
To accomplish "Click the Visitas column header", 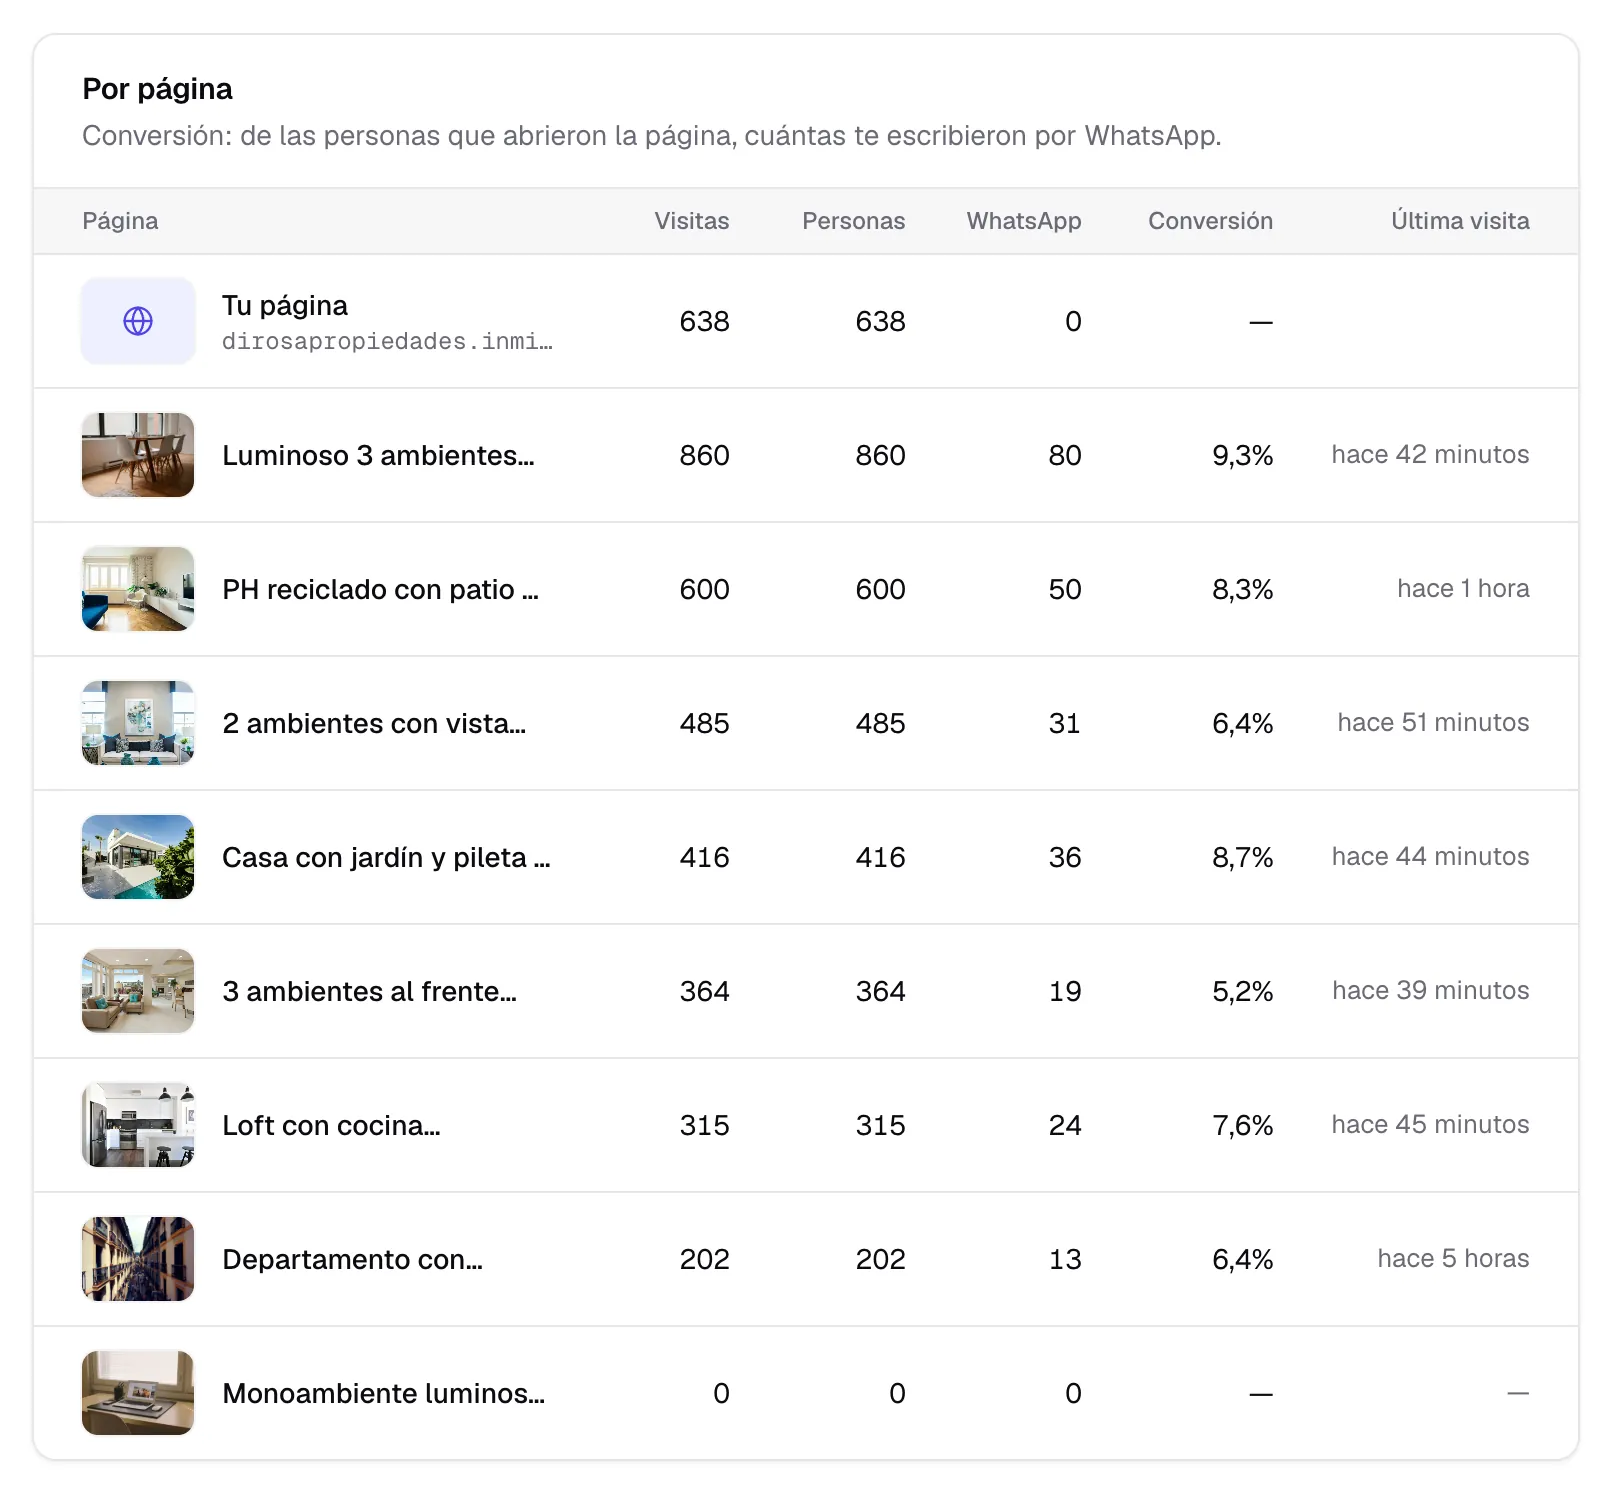I will tap(692, 221).
